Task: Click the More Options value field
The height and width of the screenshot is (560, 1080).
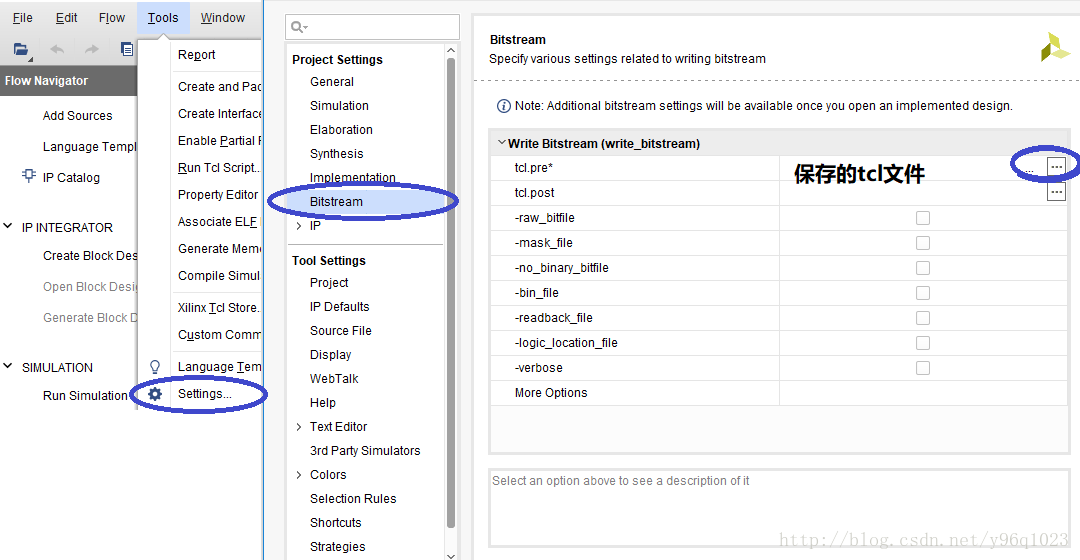Action: click(x=923, y=393)
